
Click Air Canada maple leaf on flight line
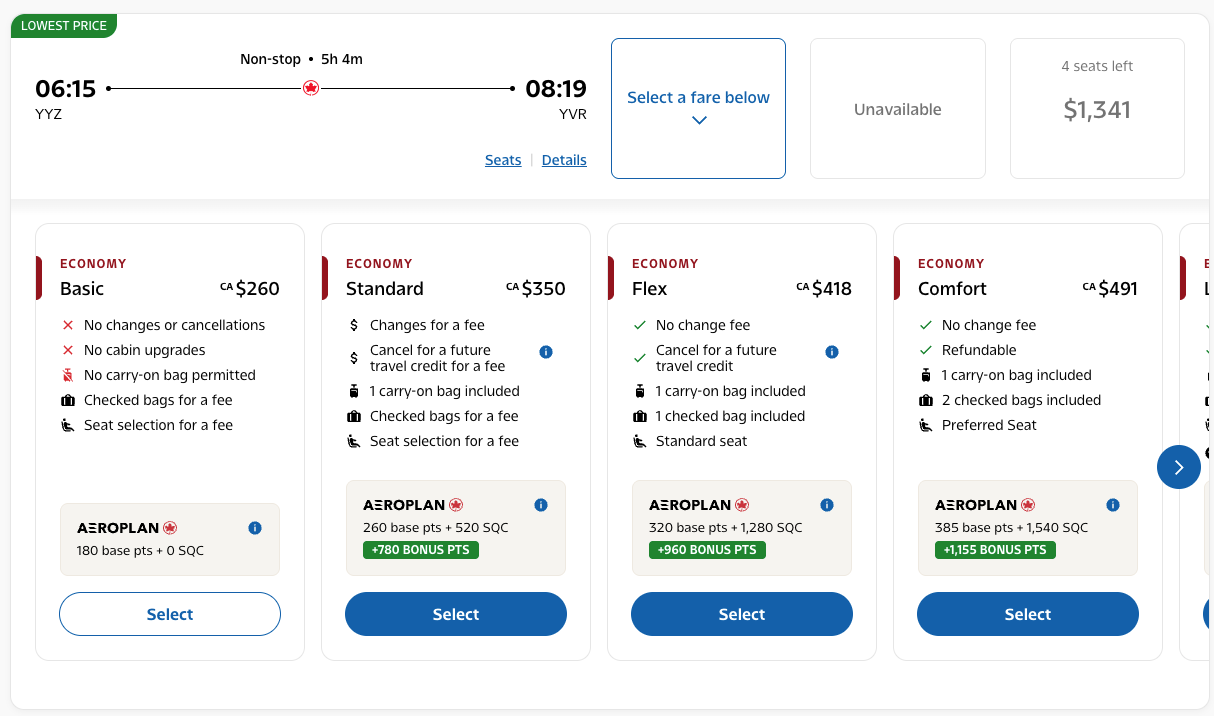tap(311, 88)
